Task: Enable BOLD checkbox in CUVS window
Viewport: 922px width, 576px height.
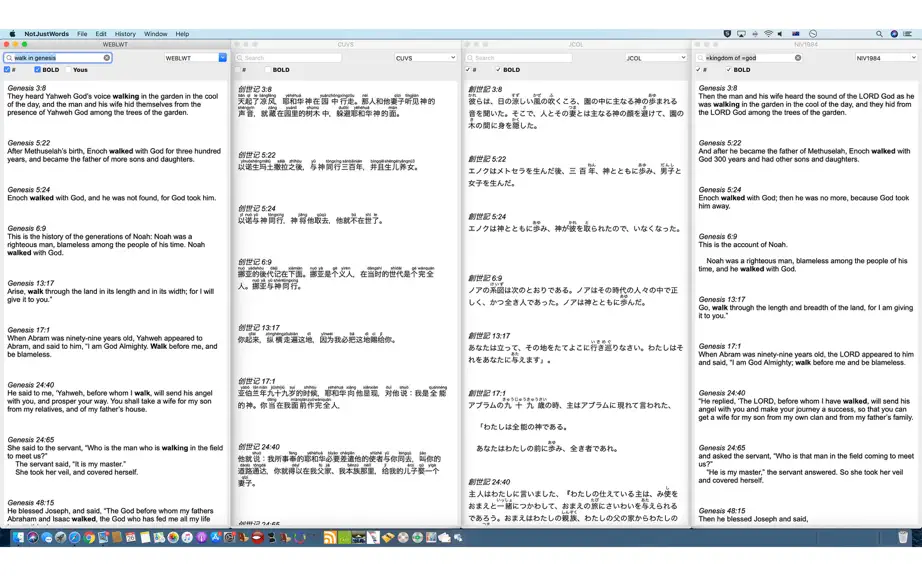Action: (x=268, y=69)
